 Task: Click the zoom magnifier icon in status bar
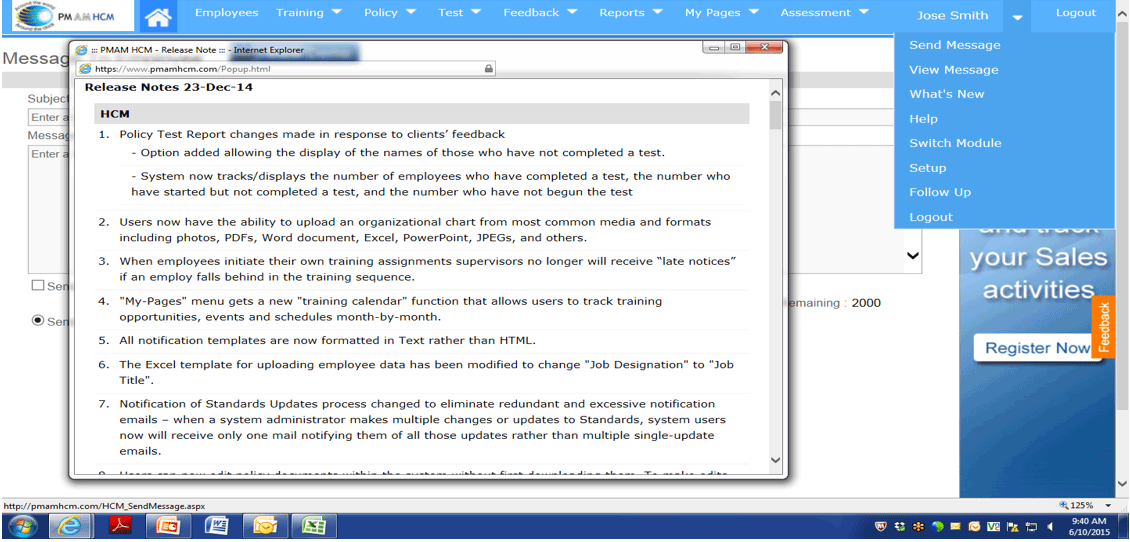[x=1064, y=505]
